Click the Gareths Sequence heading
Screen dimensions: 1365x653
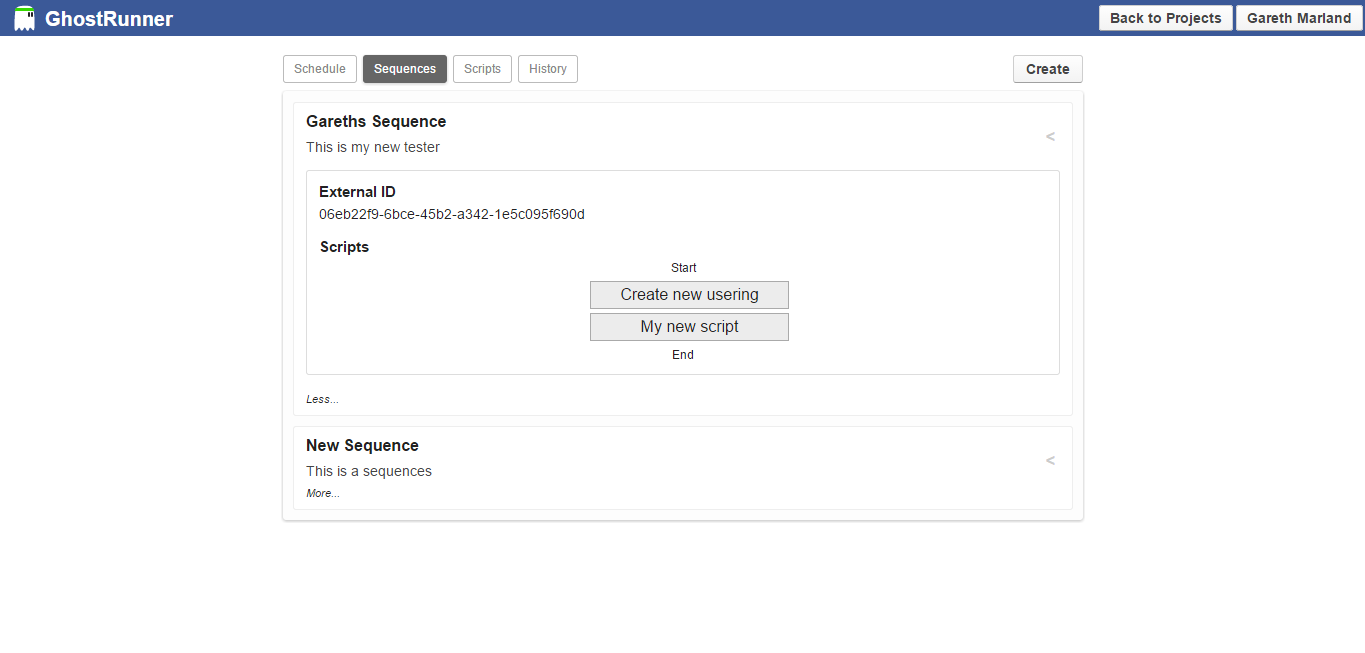(x=376, y=121)
